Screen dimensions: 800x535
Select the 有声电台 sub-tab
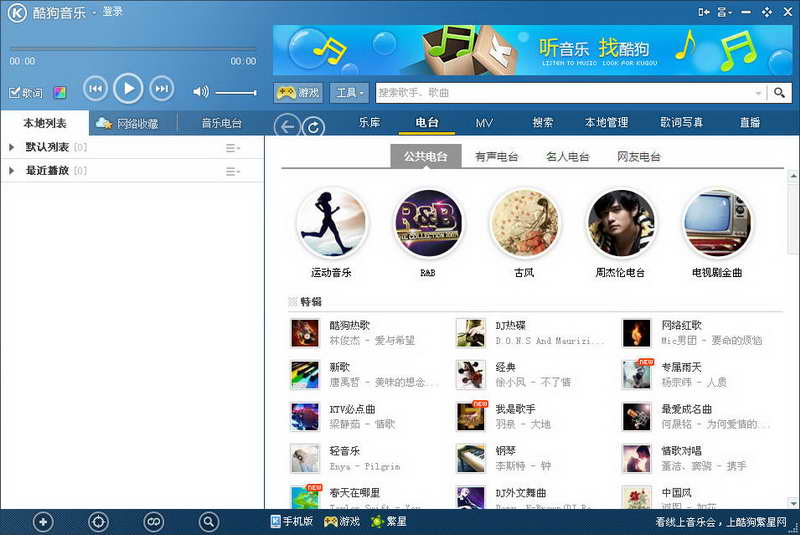coord(496,157)
